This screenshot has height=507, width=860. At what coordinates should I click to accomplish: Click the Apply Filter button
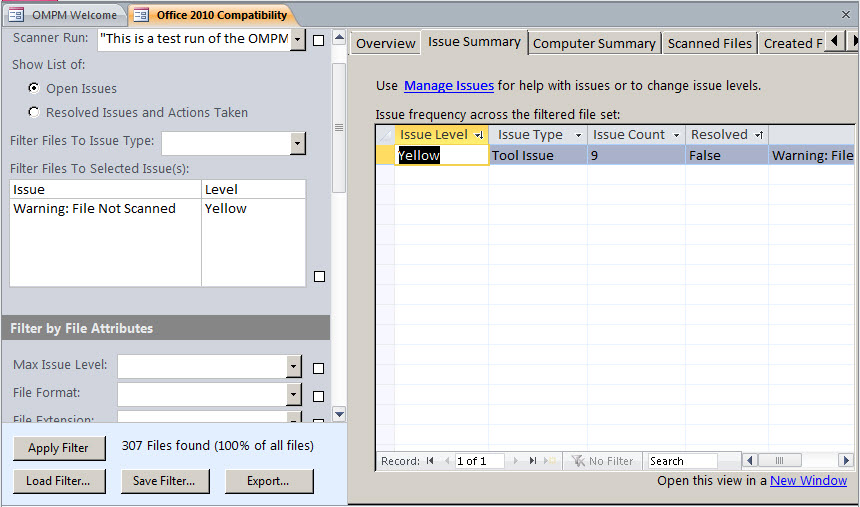(59, 448)
